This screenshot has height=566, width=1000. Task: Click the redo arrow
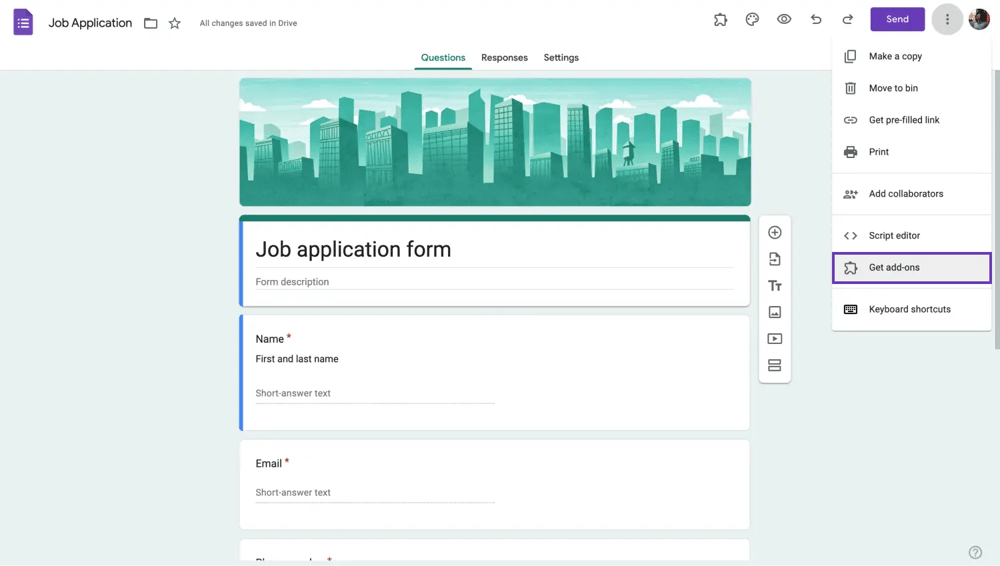(x=848, y=20)
